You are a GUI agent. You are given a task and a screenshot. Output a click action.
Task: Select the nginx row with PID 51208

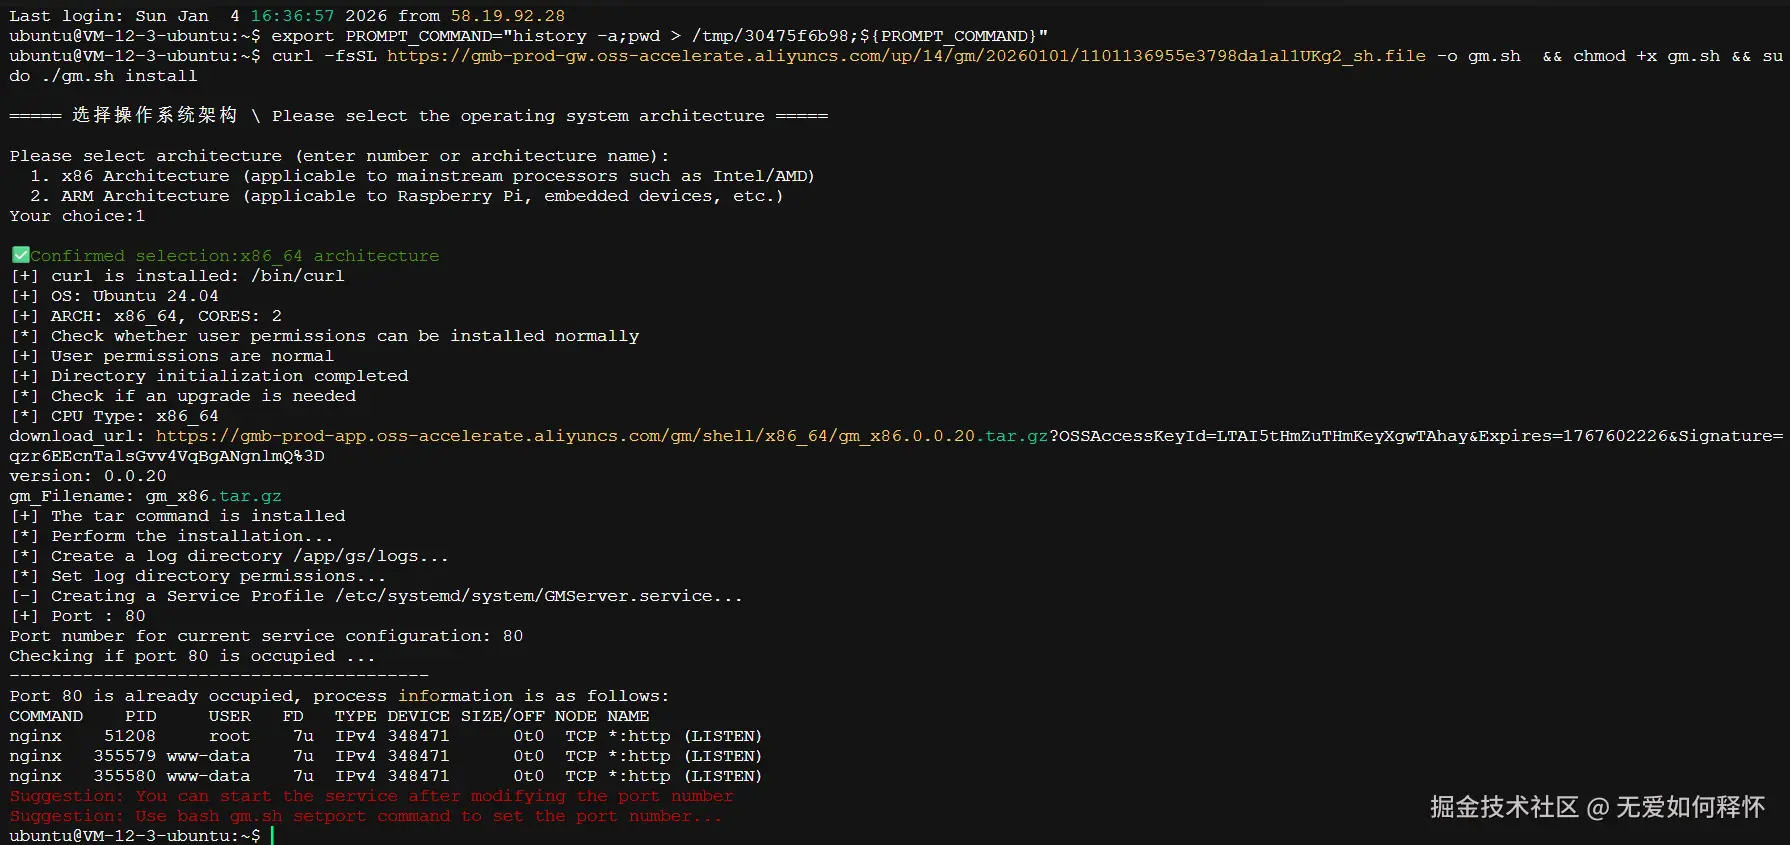[385, 736]
